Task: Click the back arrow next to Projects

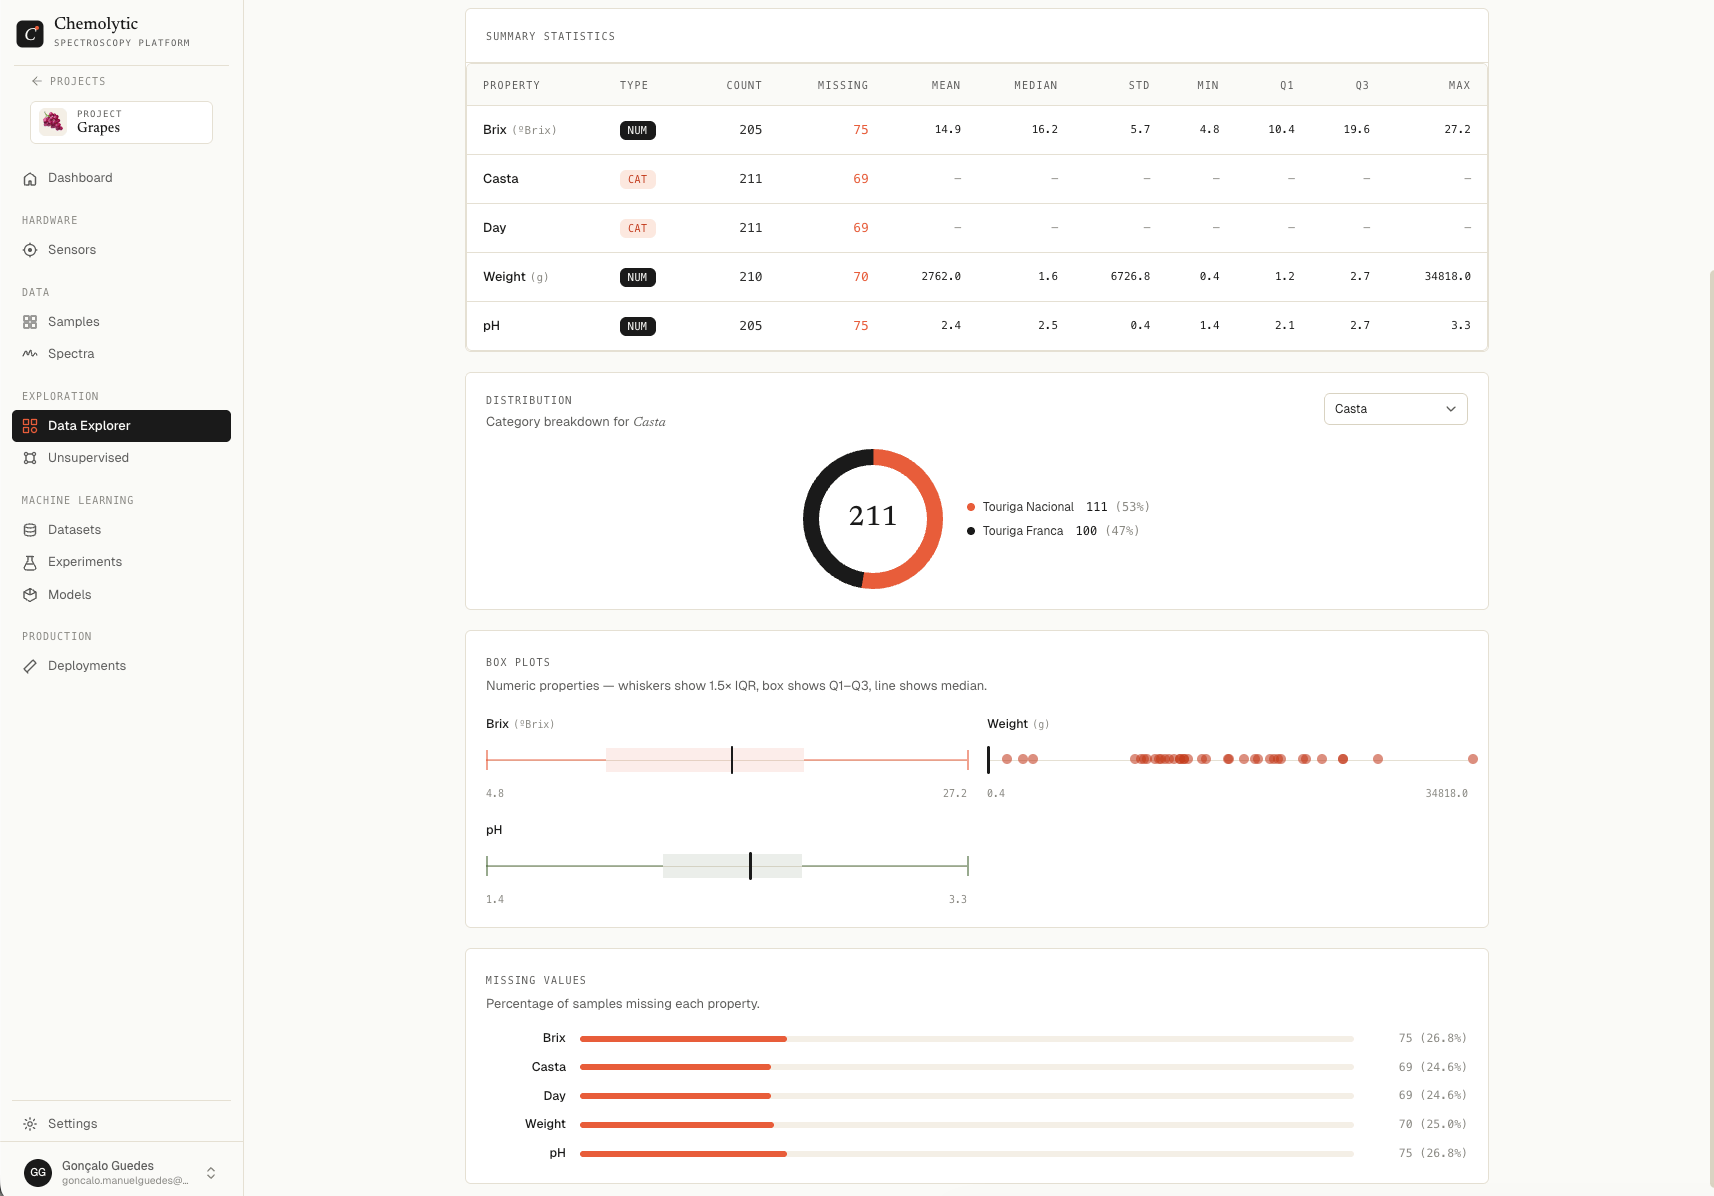Action: 37,81
